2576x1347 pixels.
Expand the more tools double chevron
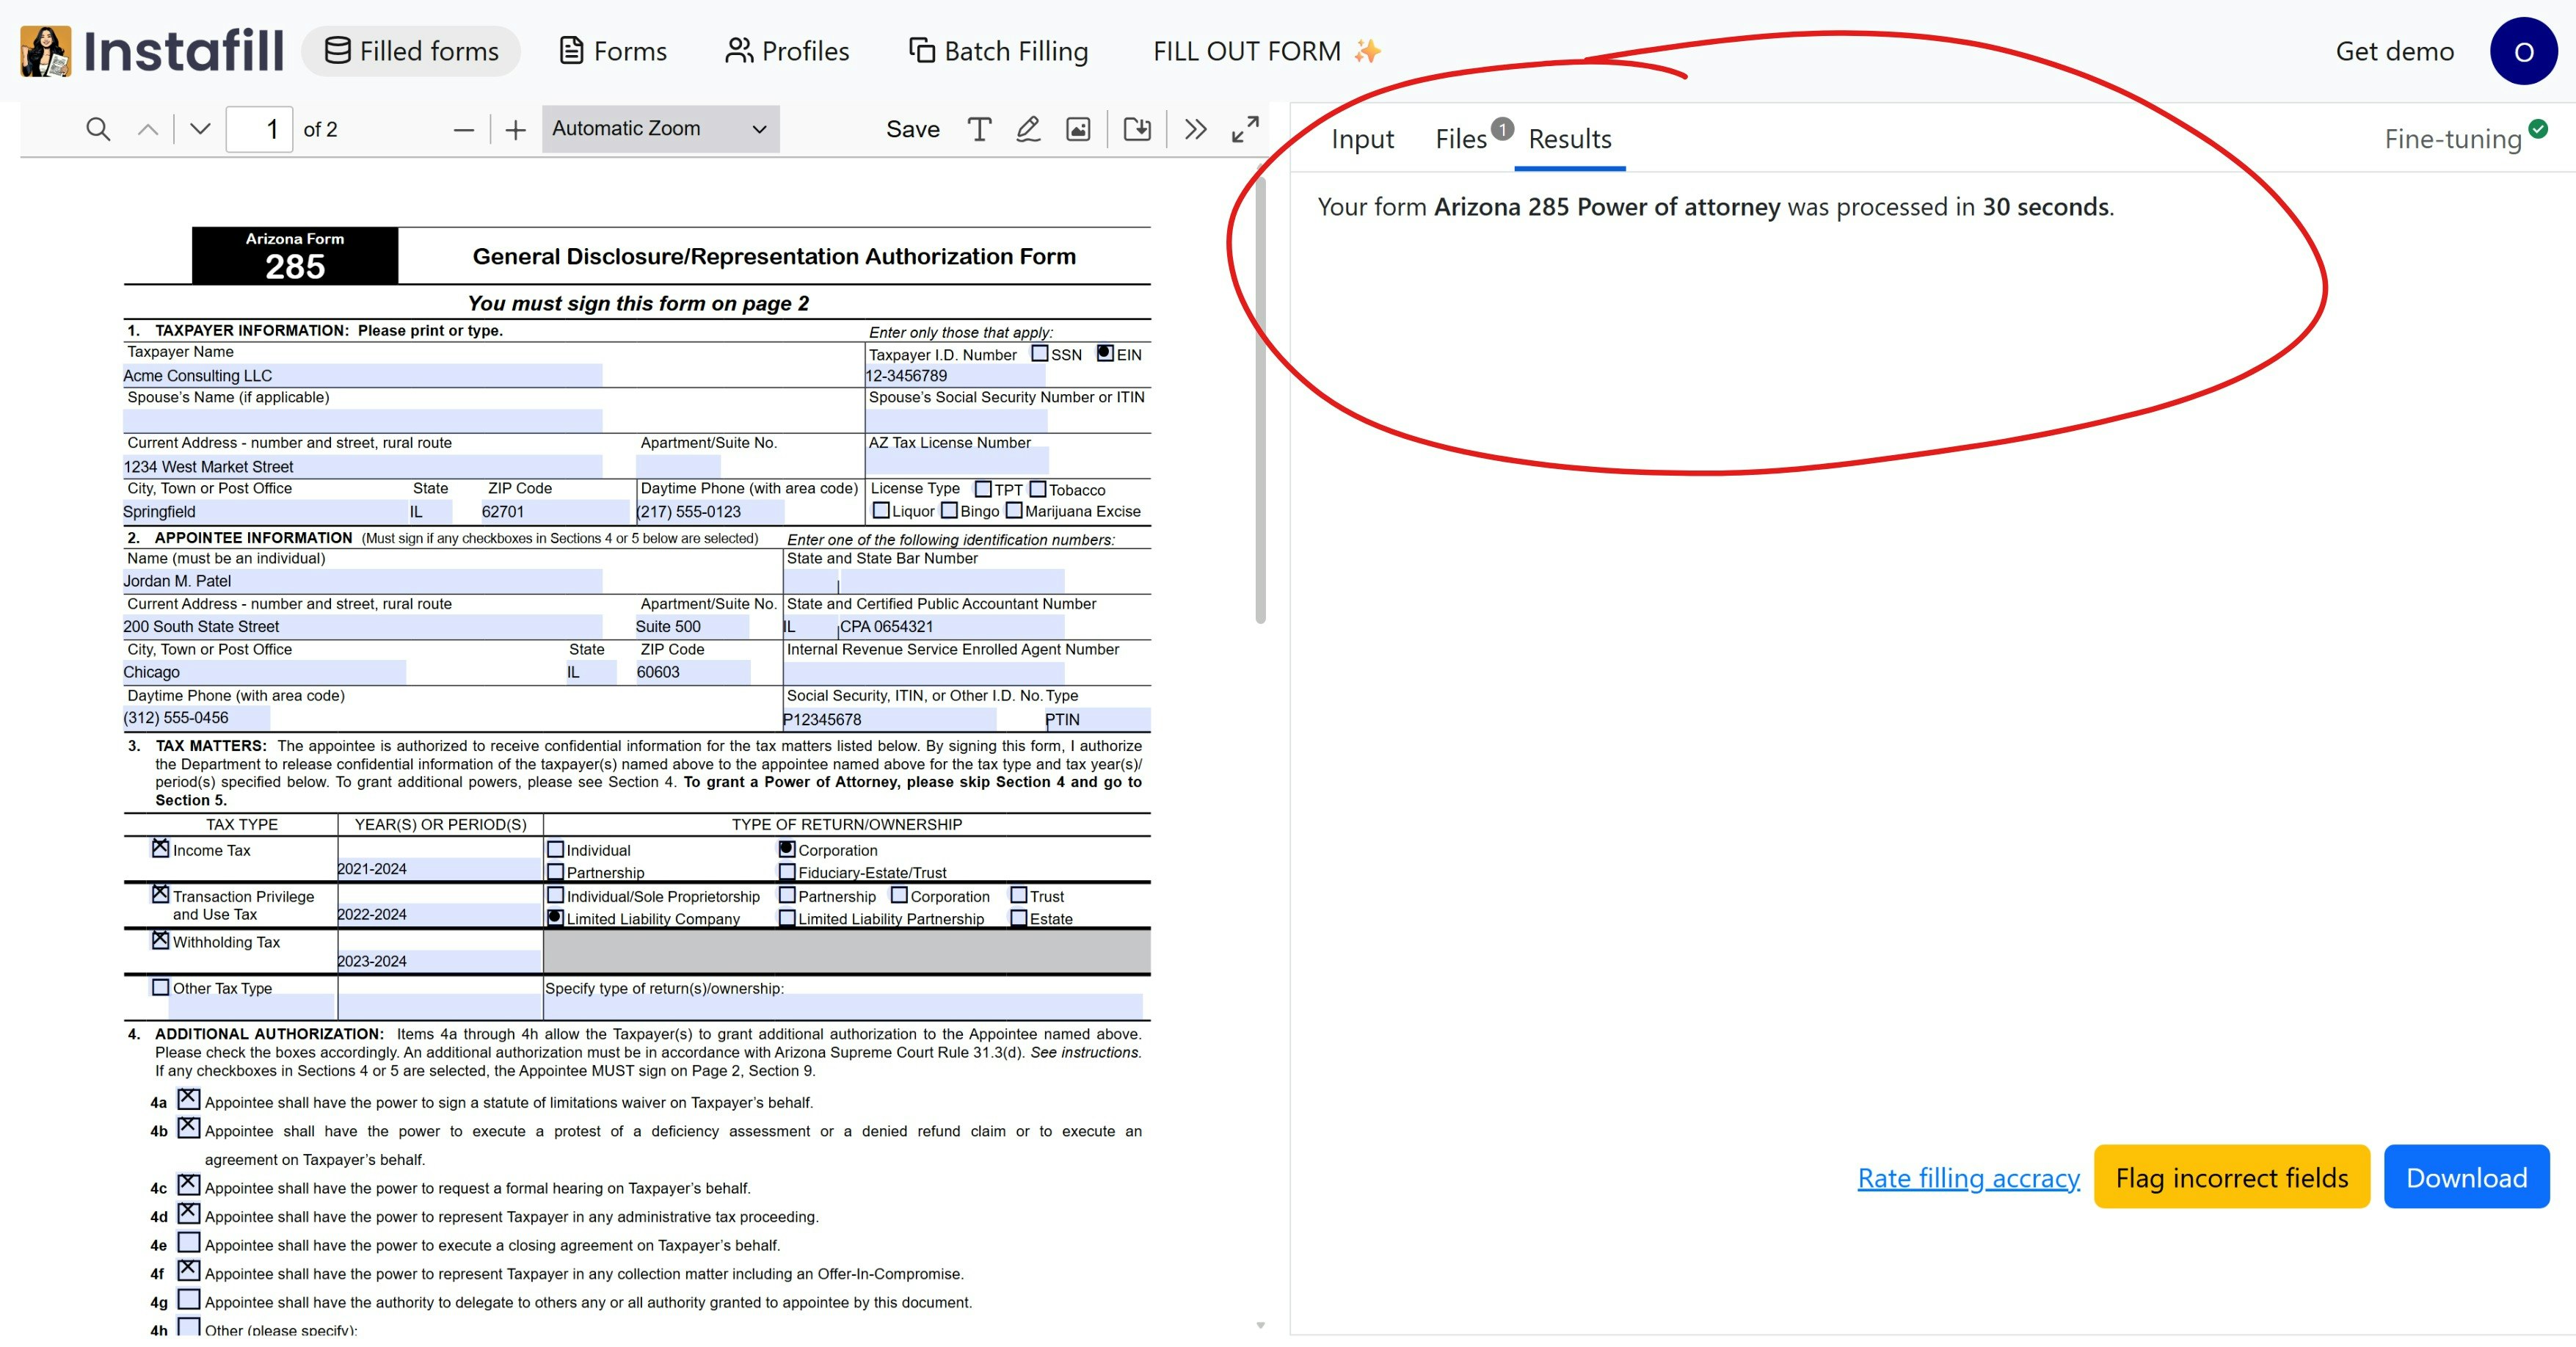point(1196,129)
